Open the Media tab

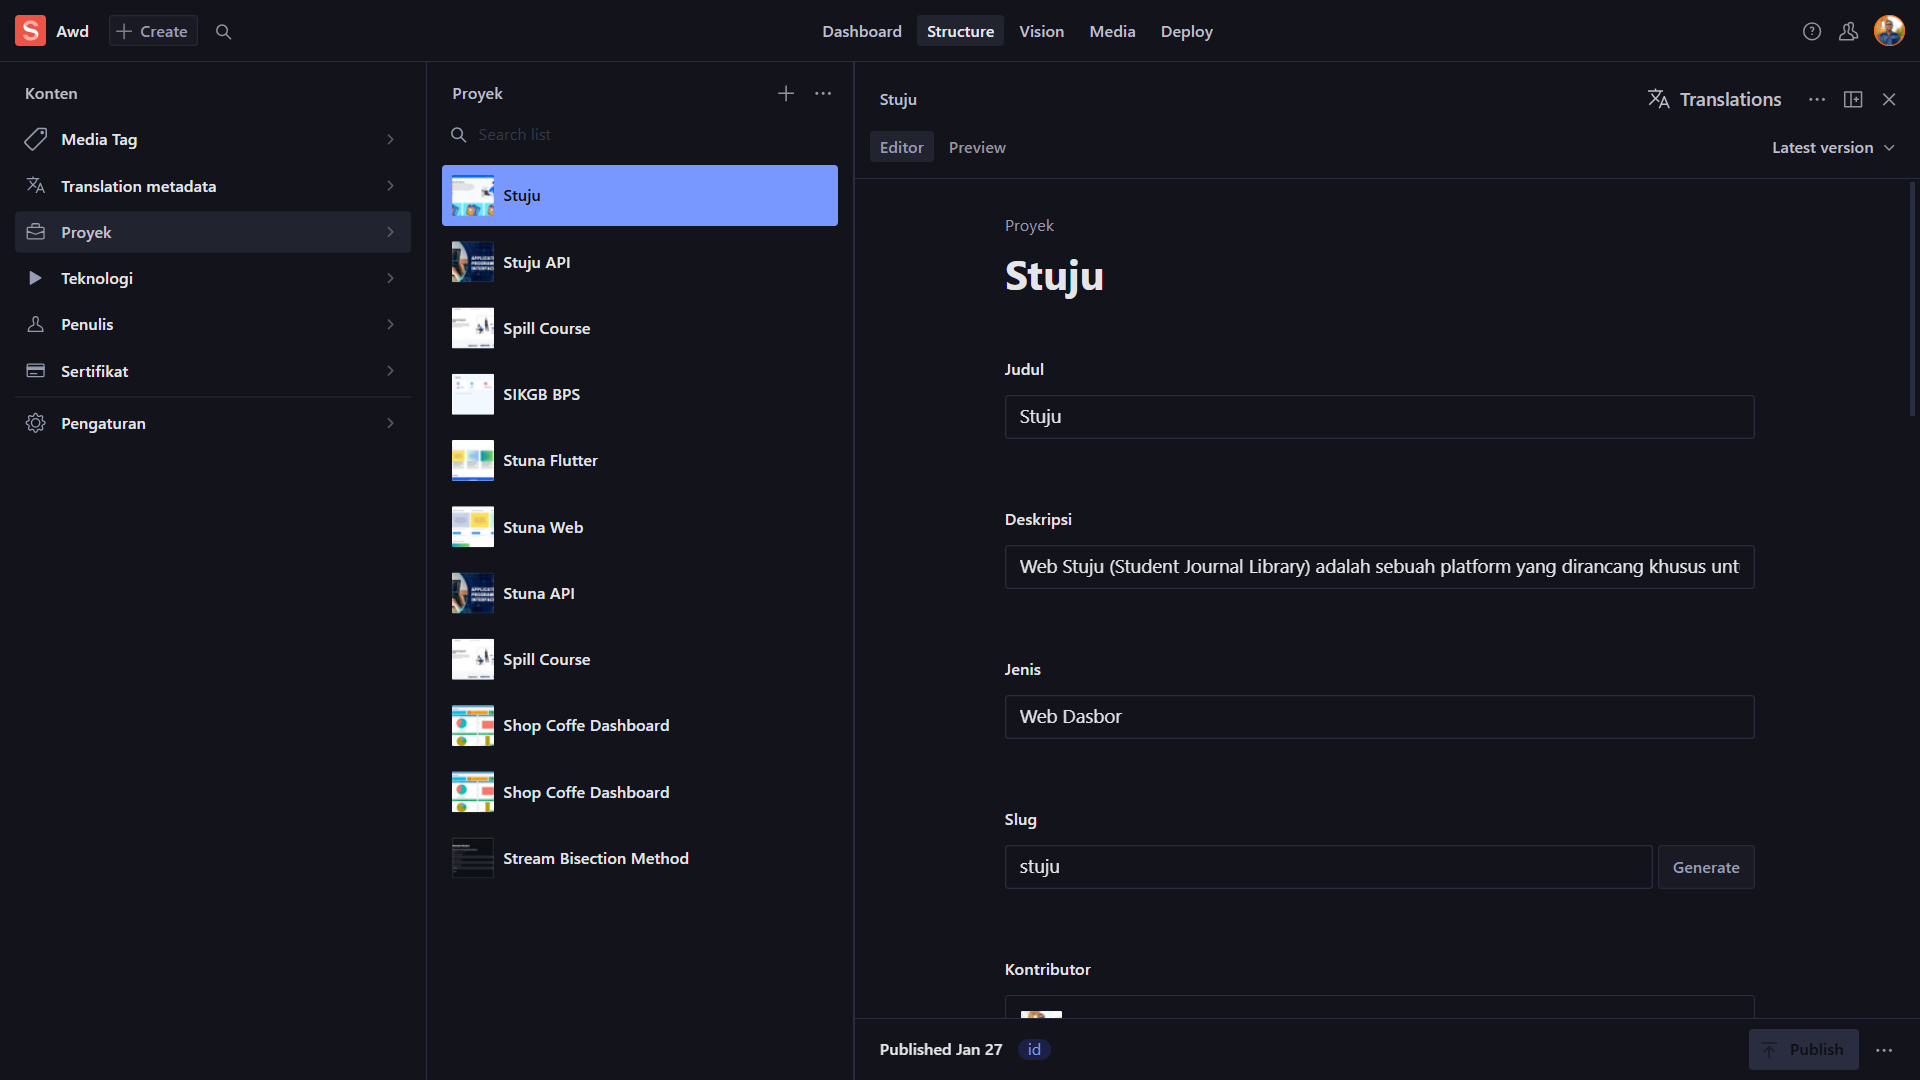(1112, 31)
